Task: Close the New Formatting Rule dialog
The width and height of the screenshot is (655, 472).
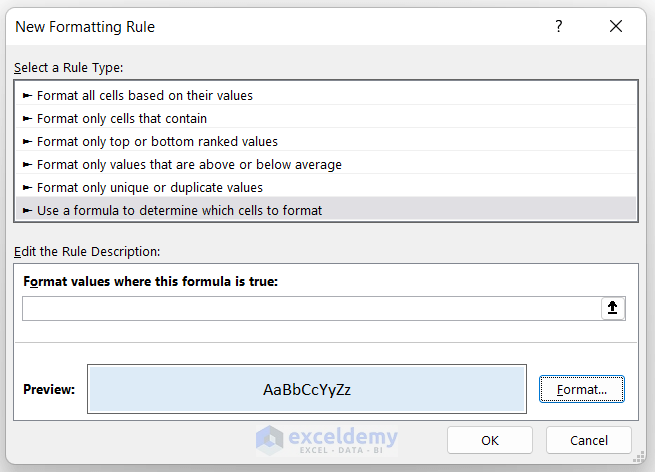Action: click(616, 27)
